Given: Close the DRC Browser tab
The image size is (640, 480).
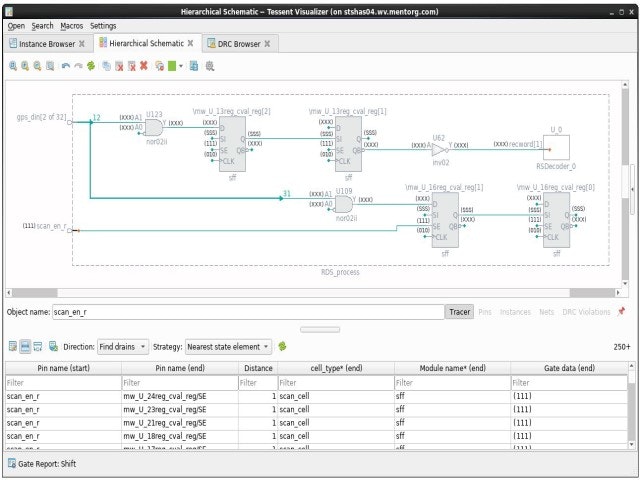Looking at the screenshot, I should [267, 44].
